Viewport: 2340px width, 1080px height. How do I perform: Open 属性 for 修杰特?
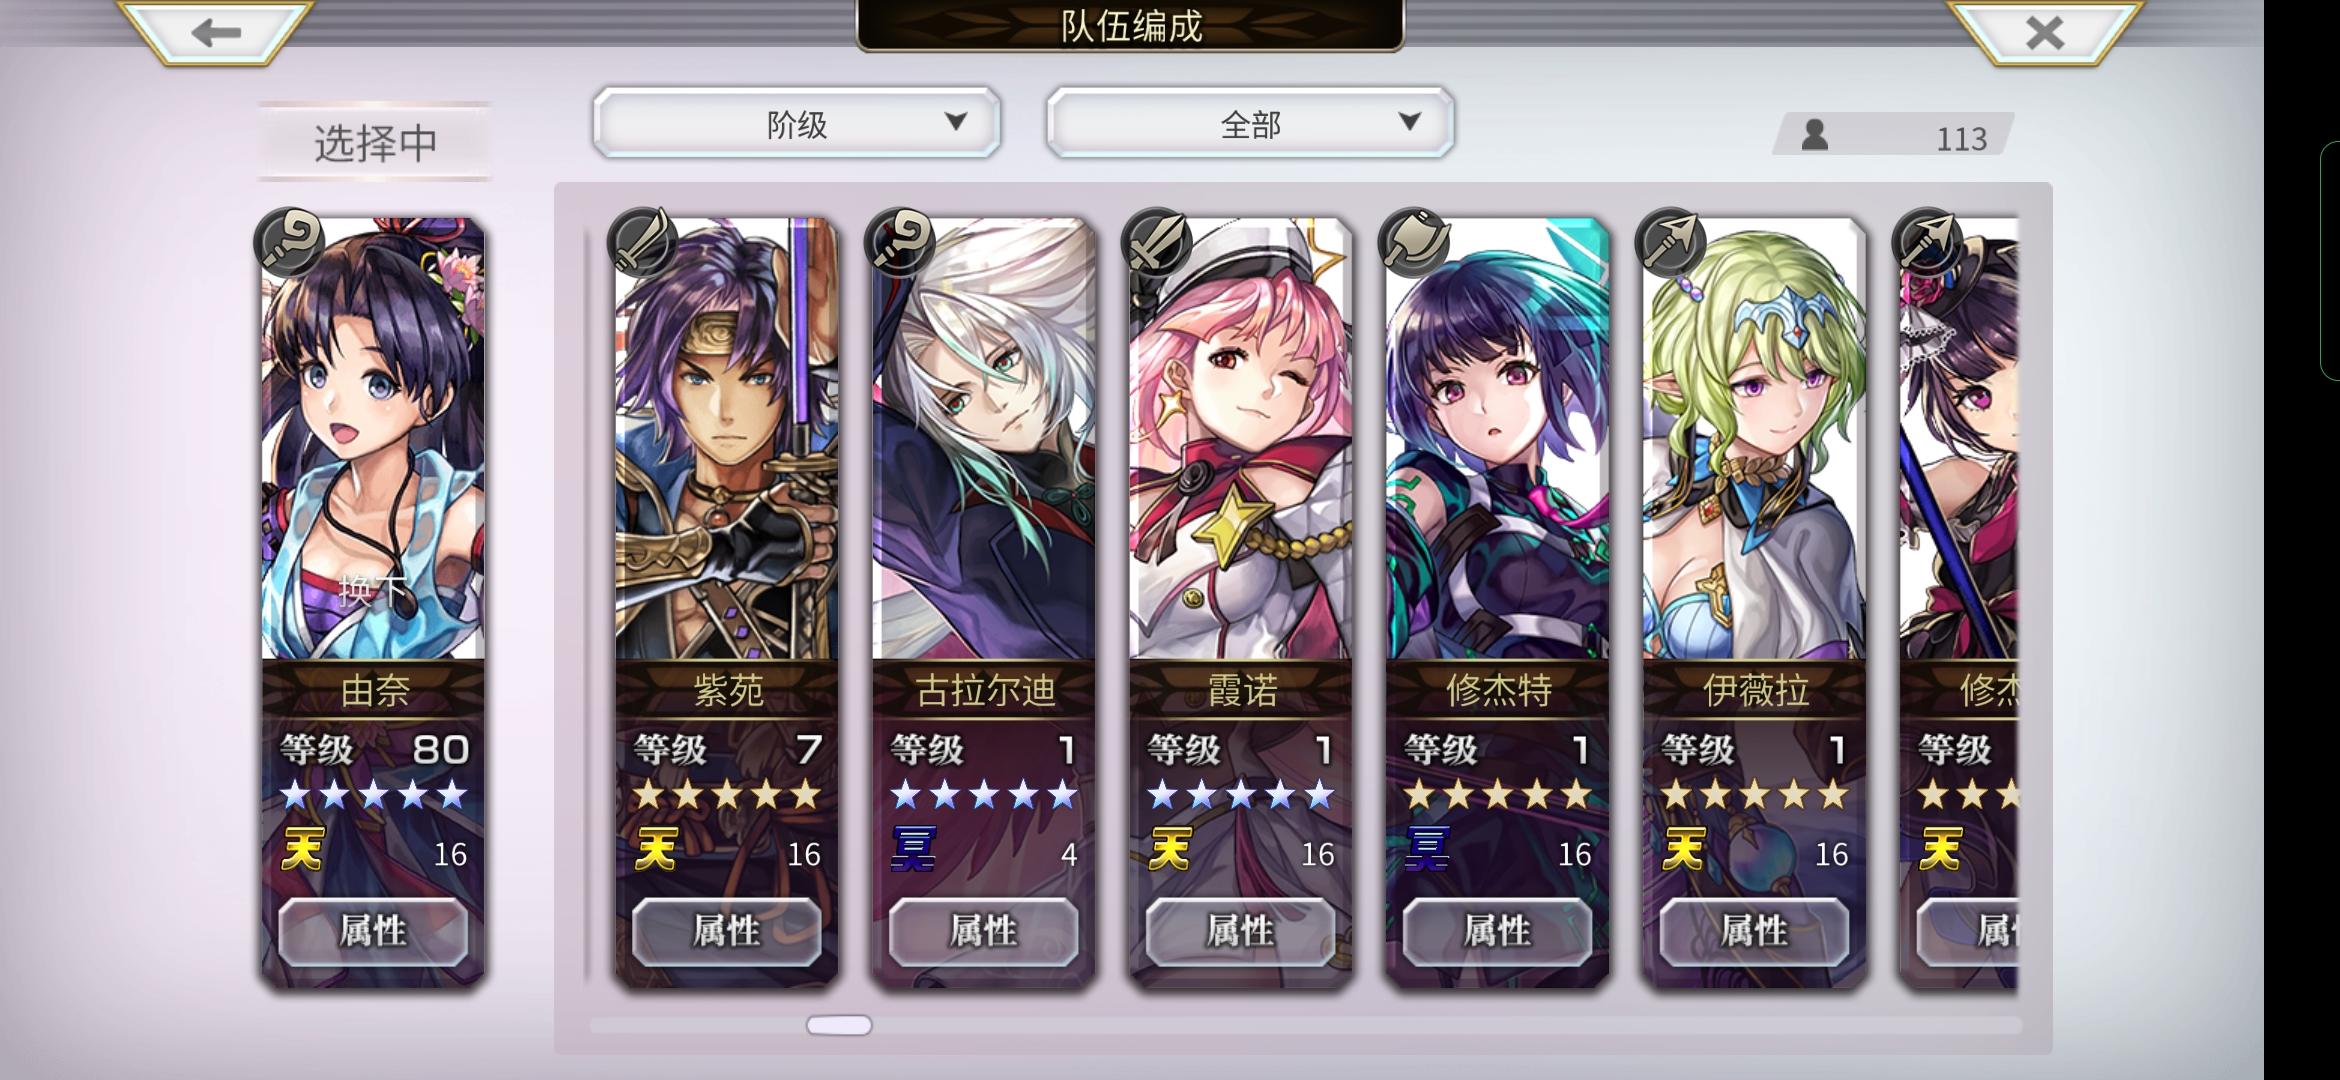pyautogui.click(x=1497, y=931)
